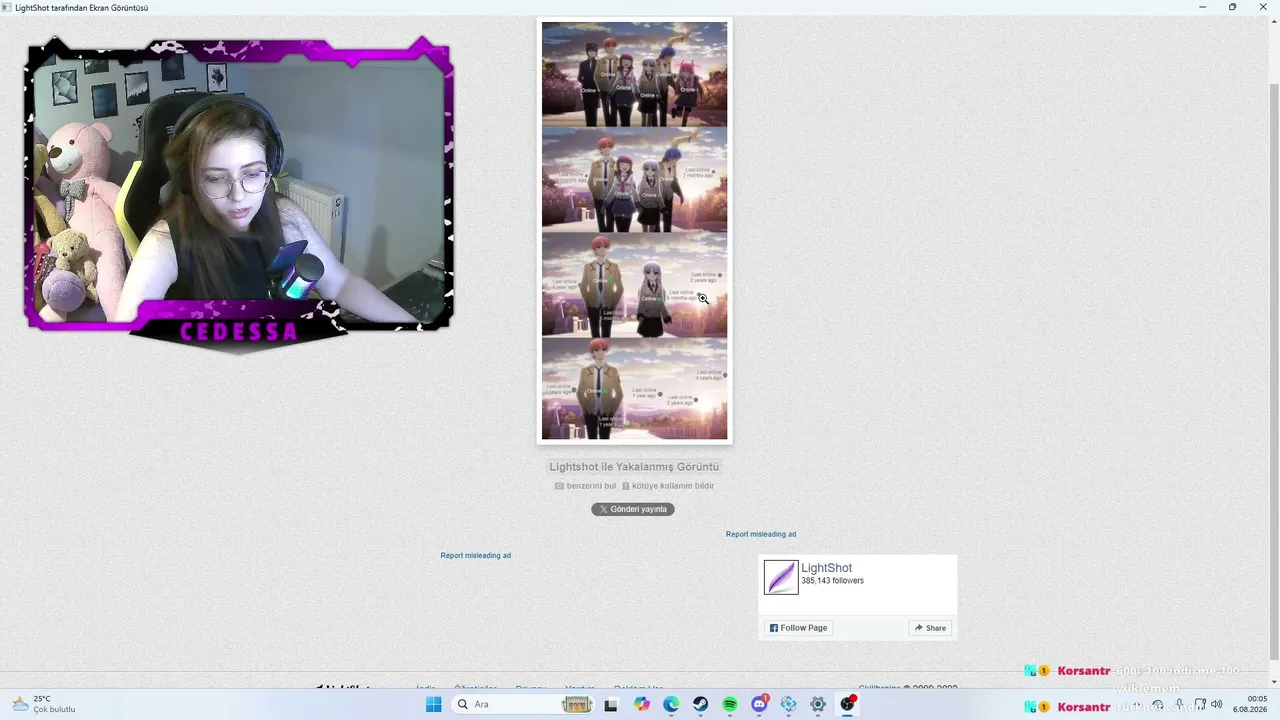This screenshot has width=1280, height=720.
Task: Click the 'benzerini bul' link
Action: click(x=586, y=486)
